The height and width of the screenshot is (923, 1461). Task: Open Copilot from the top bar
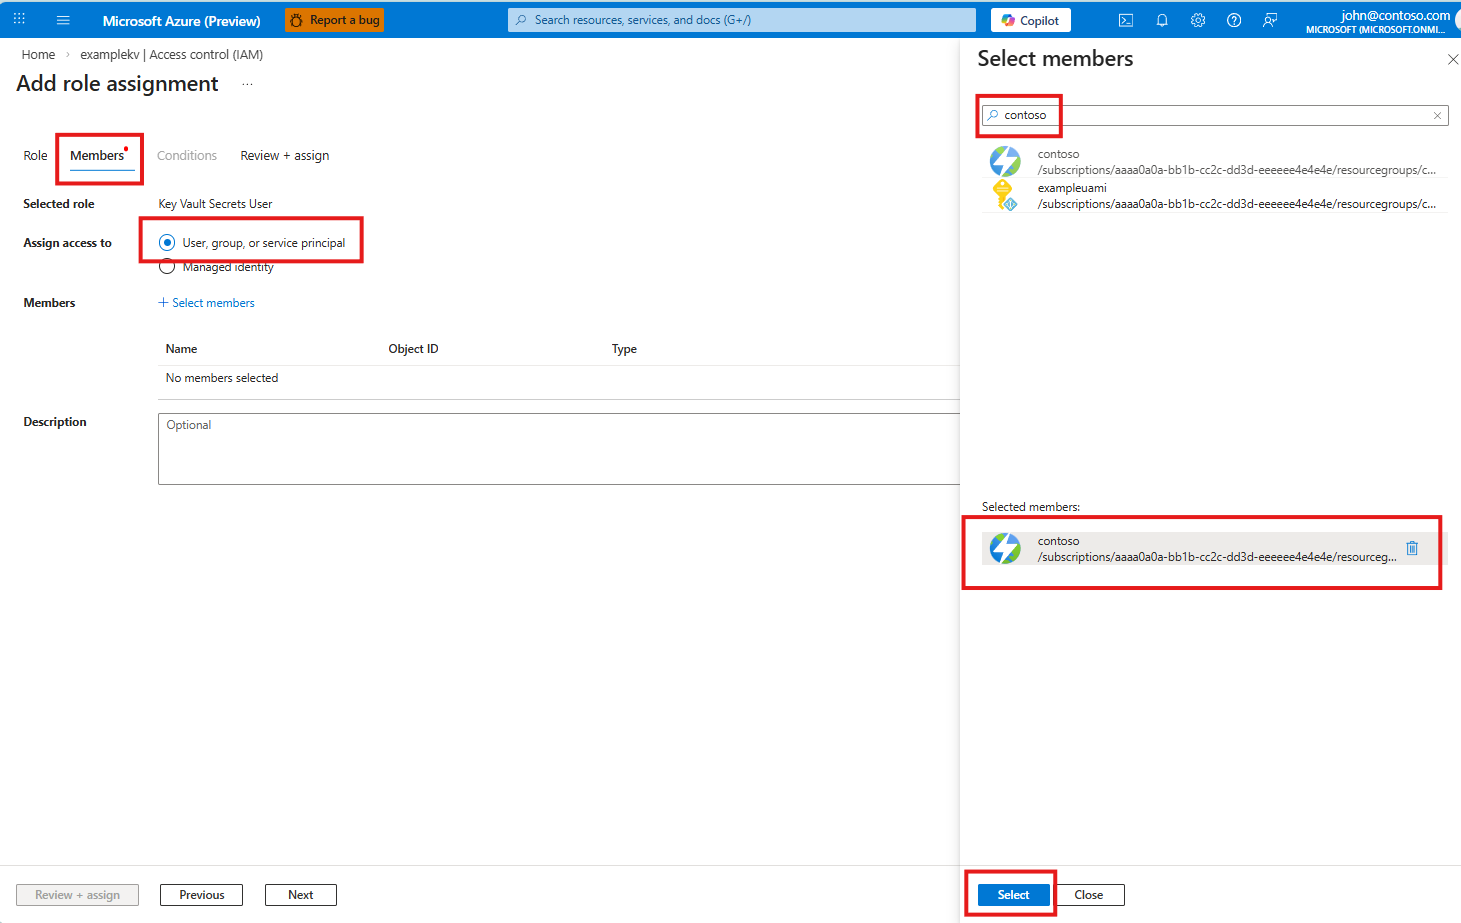tap(1030, 20)
